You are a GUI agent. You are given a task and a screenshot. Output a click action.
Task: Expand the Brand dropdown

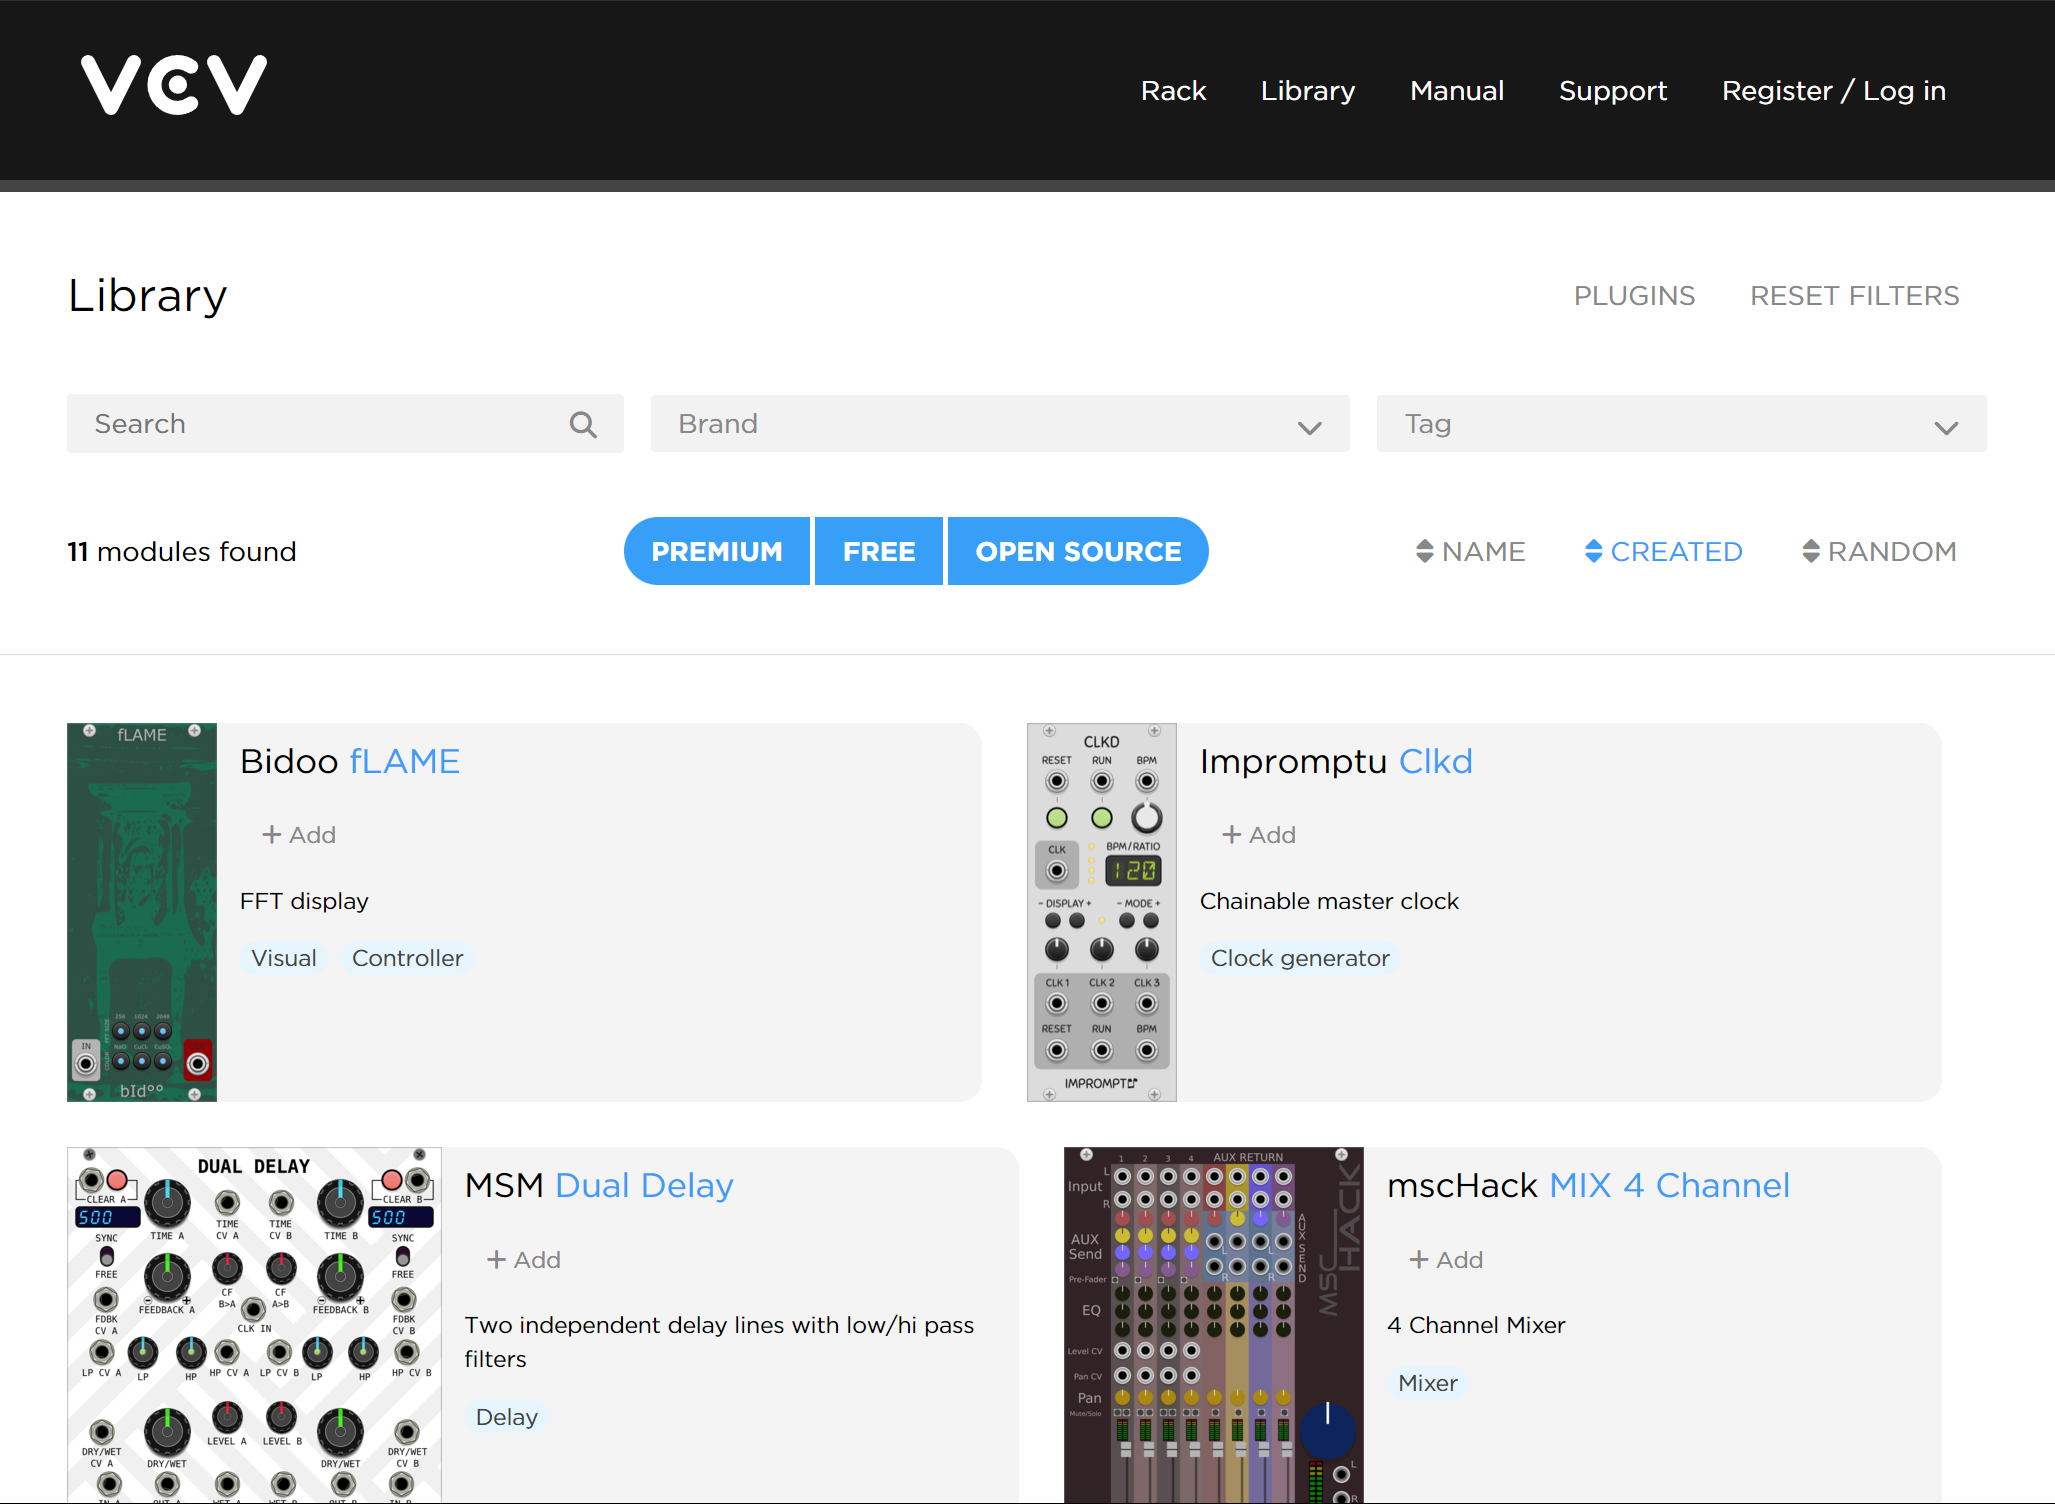coord(1000,424)
